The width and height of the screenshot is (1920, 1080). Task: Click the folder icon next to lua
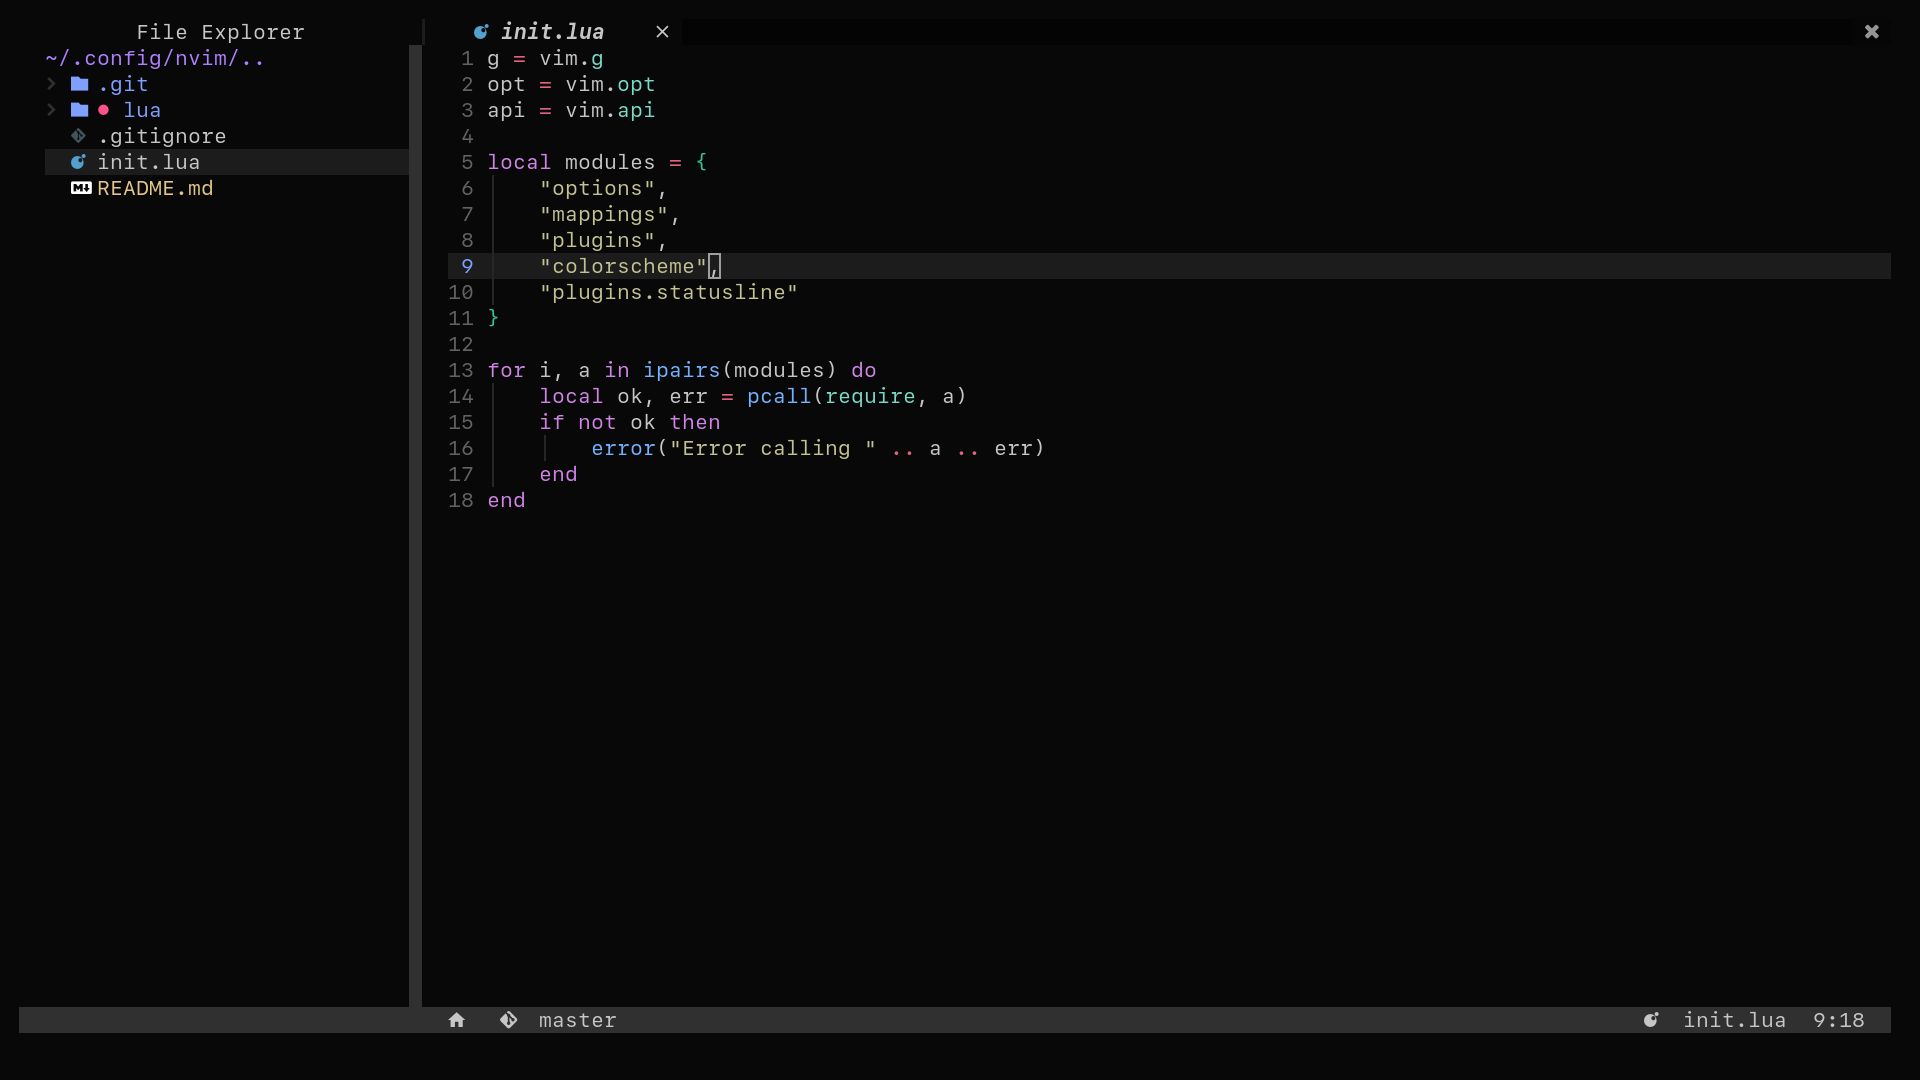click(81, 110)
